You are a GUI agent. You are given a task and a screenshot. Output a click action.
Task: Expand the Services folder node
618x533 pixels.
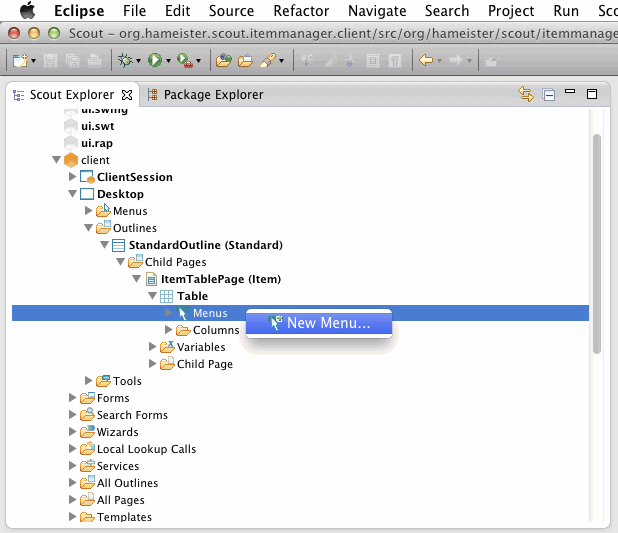coord(72,466)
